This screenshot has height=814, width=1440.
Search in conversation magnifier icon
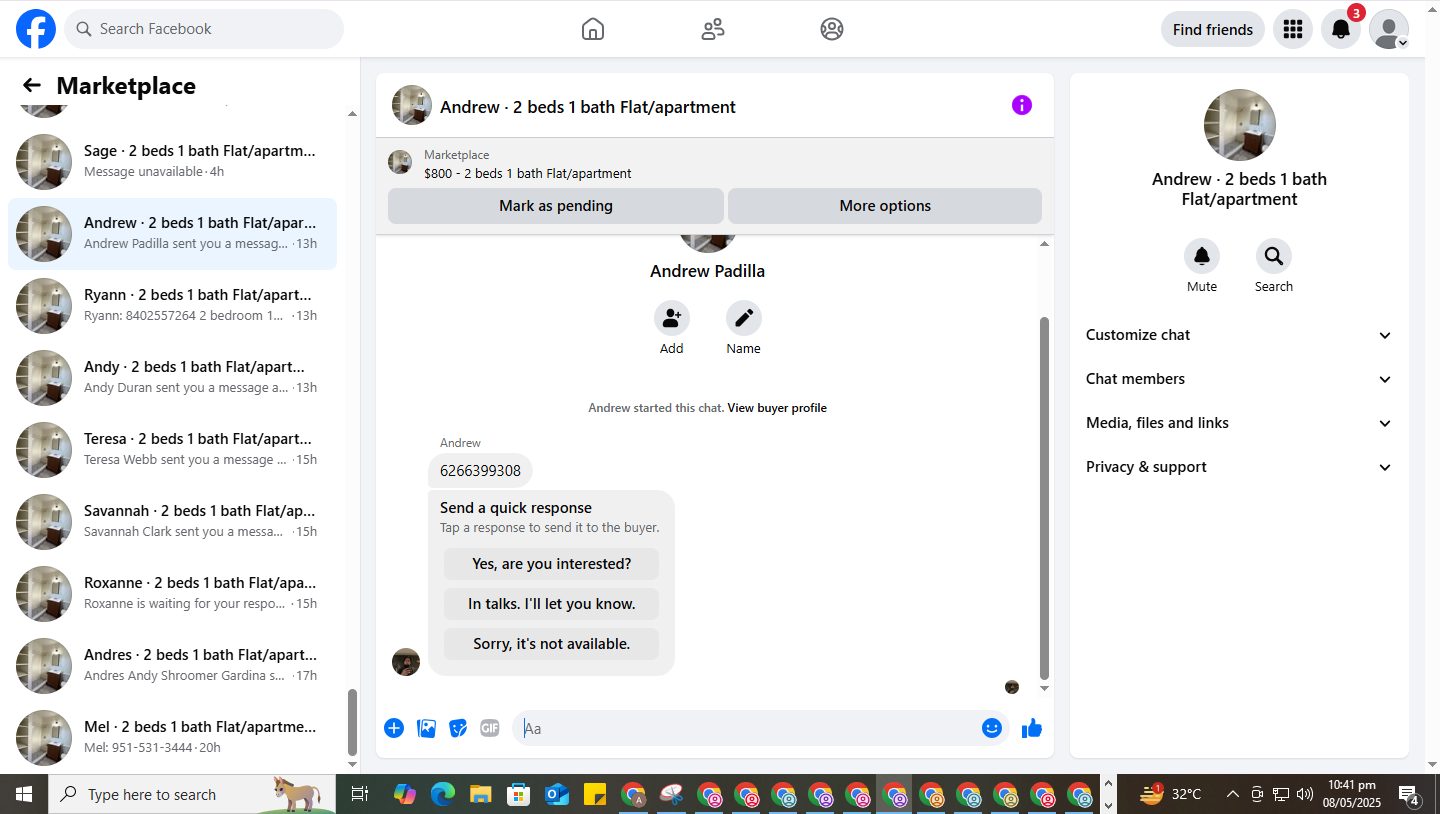coord(1274,256)
